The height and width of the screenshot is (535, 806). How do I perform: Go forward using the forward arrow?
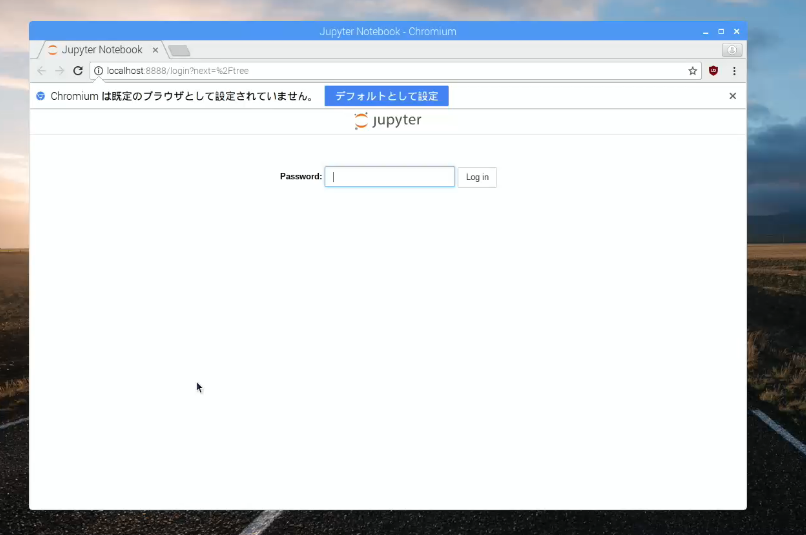click(x=60, y=70)
